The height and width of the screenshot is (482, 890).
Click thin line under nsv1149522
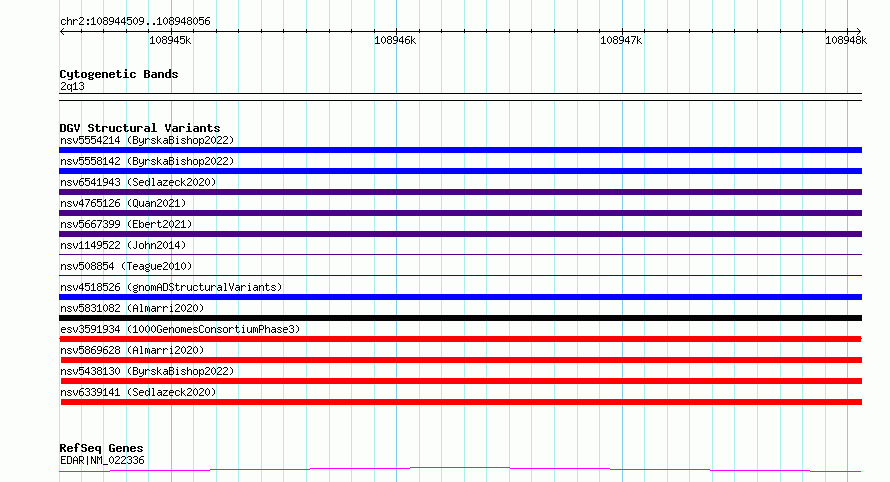click(x=460, y=254)
